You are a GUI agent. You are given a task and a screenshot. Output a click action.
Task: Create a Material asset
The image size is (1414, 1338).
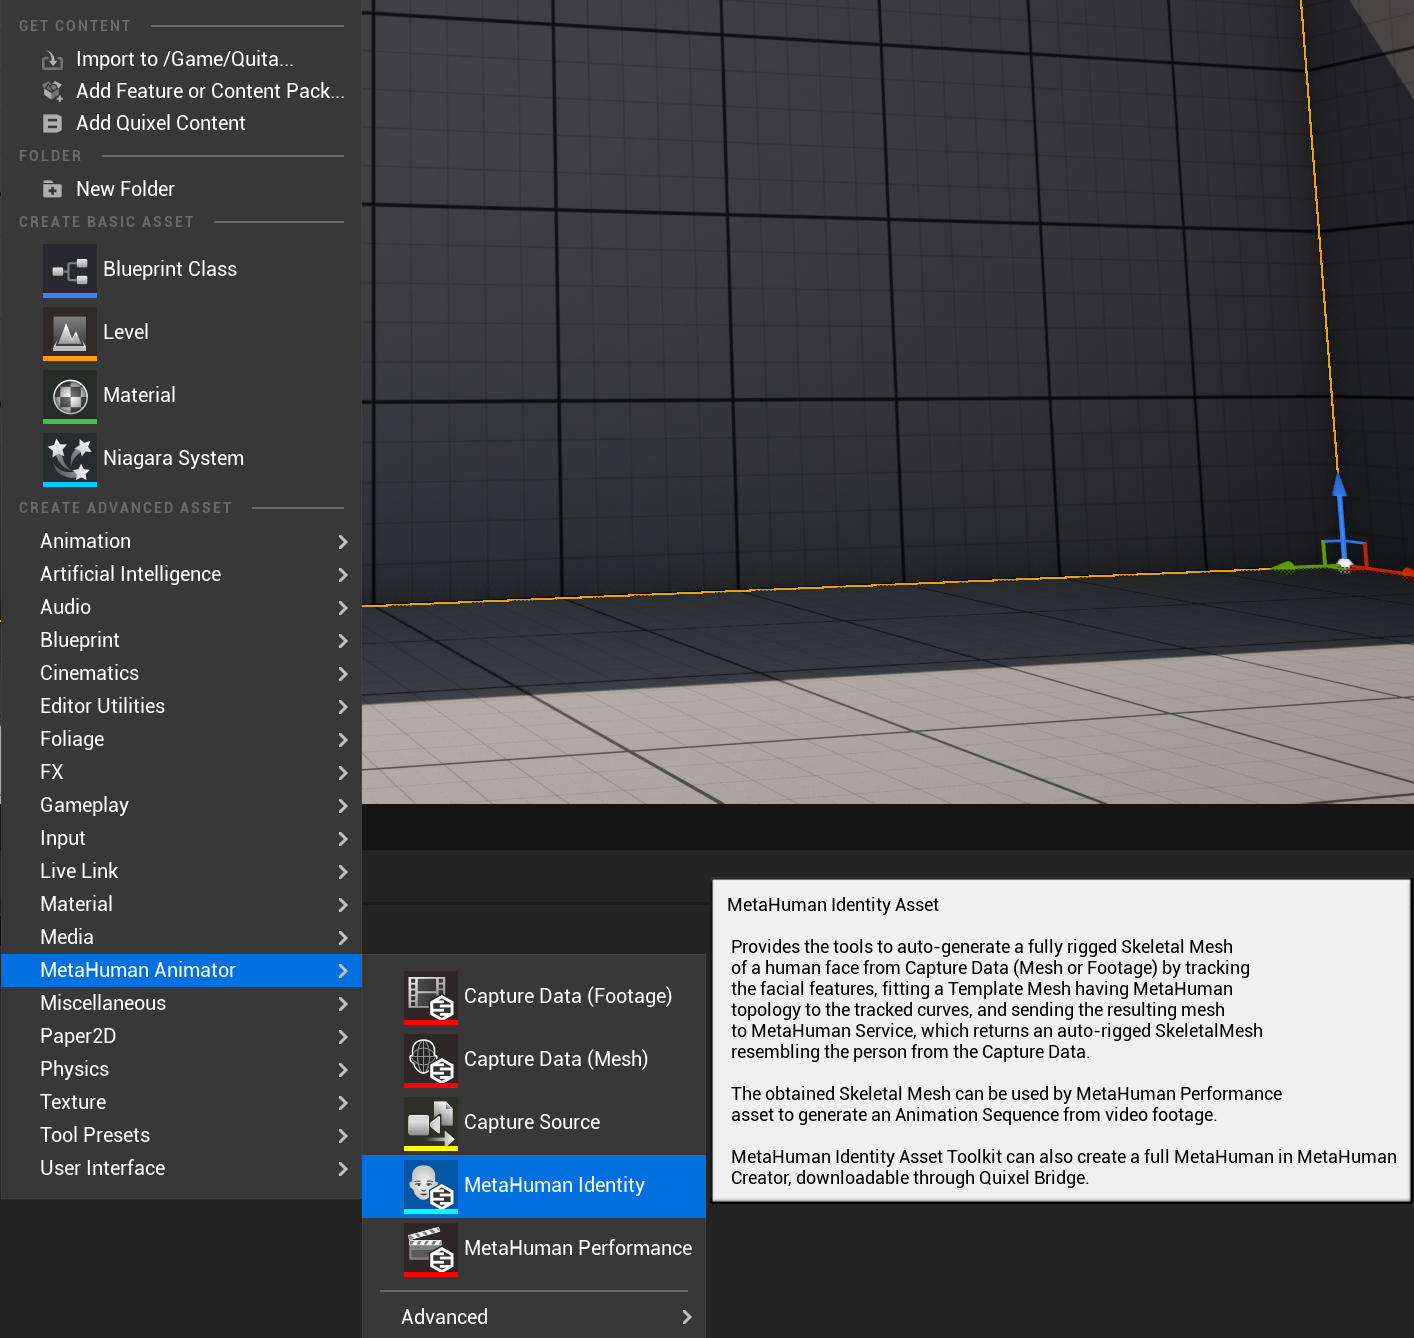tap(138, 394)
